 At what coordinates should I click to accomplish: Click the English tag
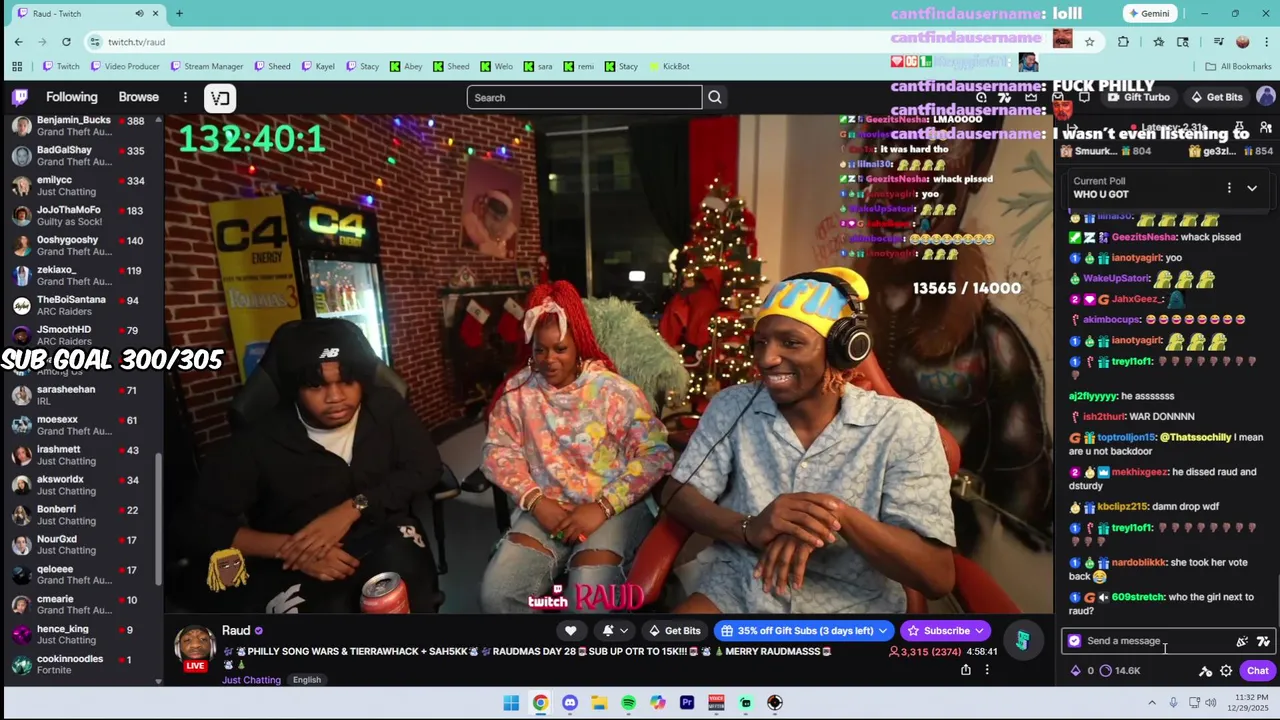pos(307,680)
